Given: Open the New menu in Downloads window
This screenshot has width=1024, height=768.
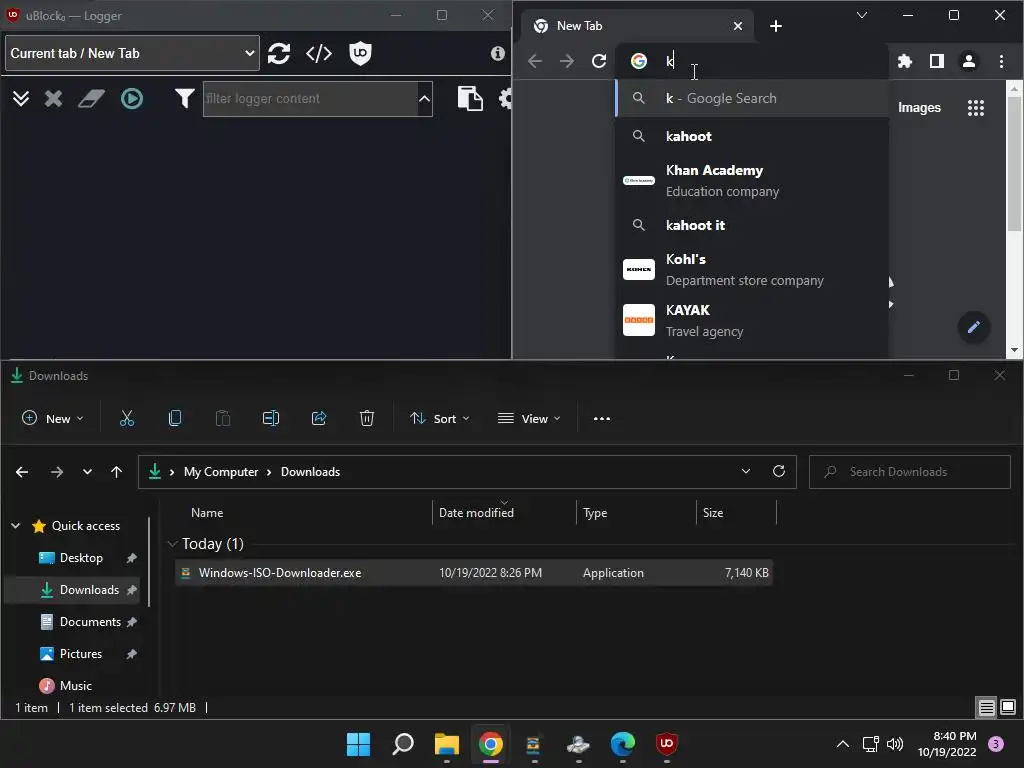Looking at the screenshot, I should [x=52, y=419].
